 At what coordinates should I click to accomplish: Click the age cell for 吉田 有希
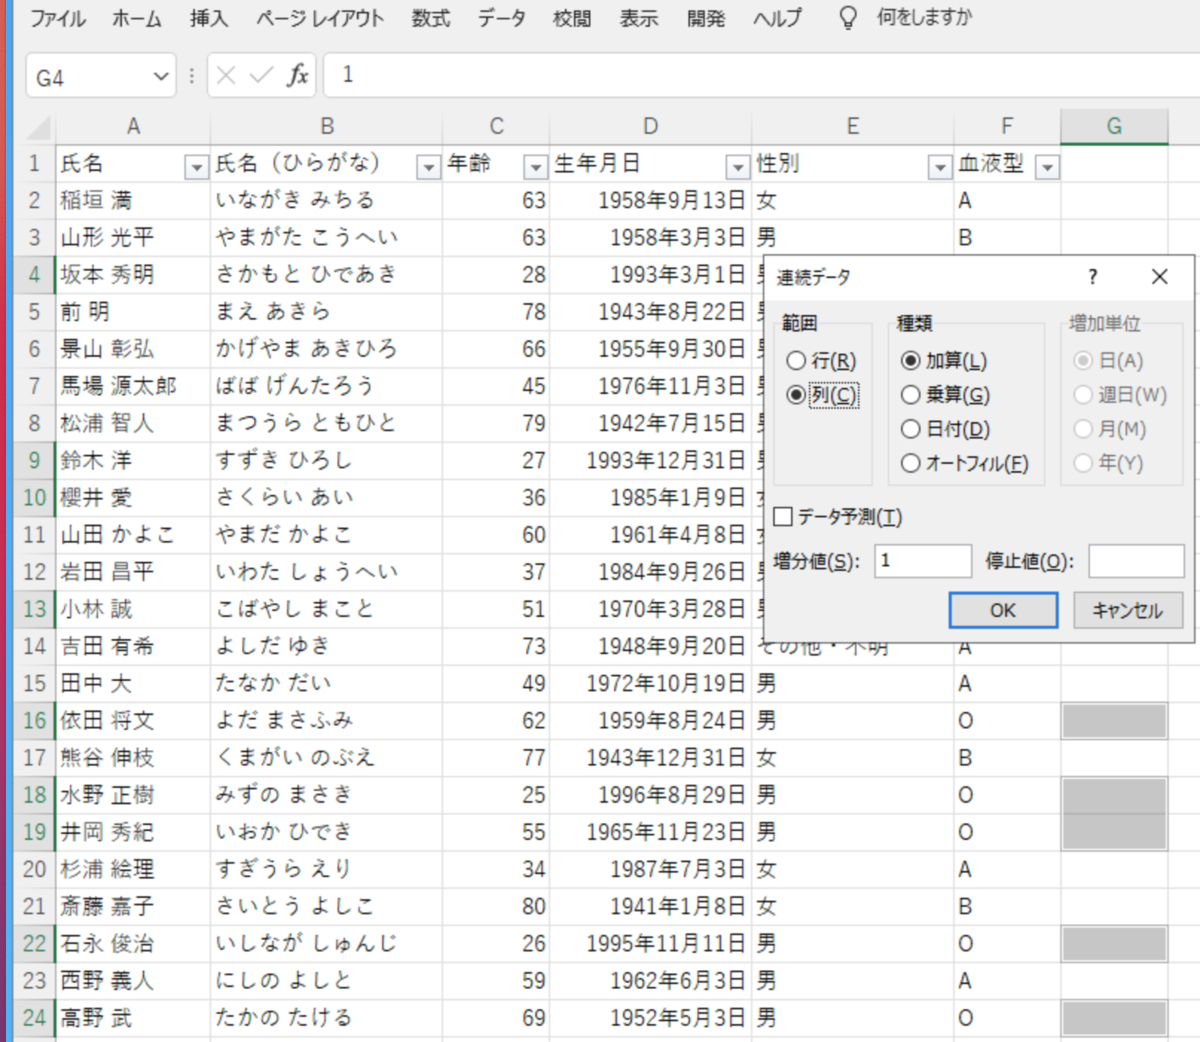click(x=496, y=647)
